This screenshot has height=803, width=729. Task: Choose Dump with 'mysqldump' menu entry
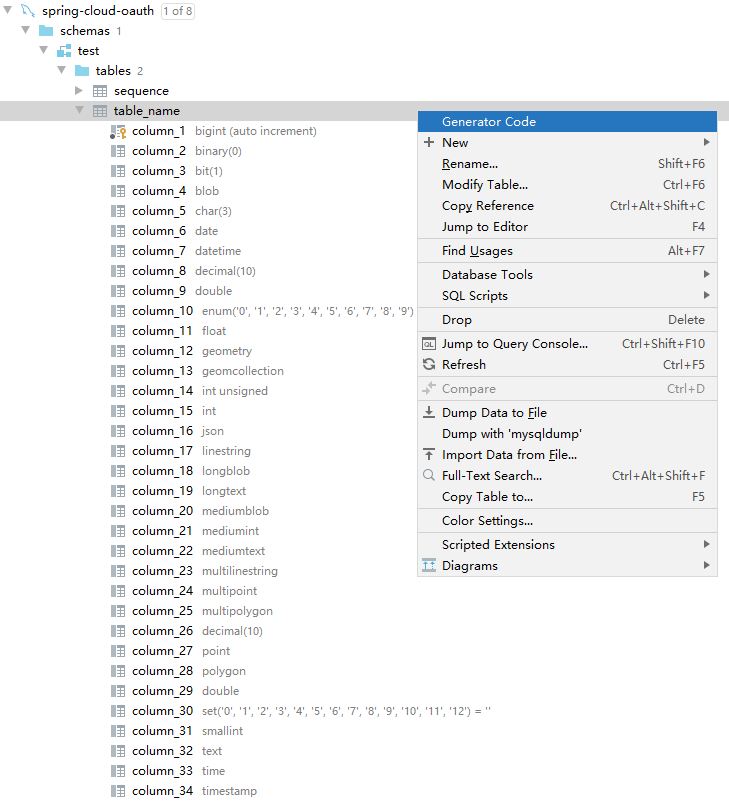(x=567, y=434)
